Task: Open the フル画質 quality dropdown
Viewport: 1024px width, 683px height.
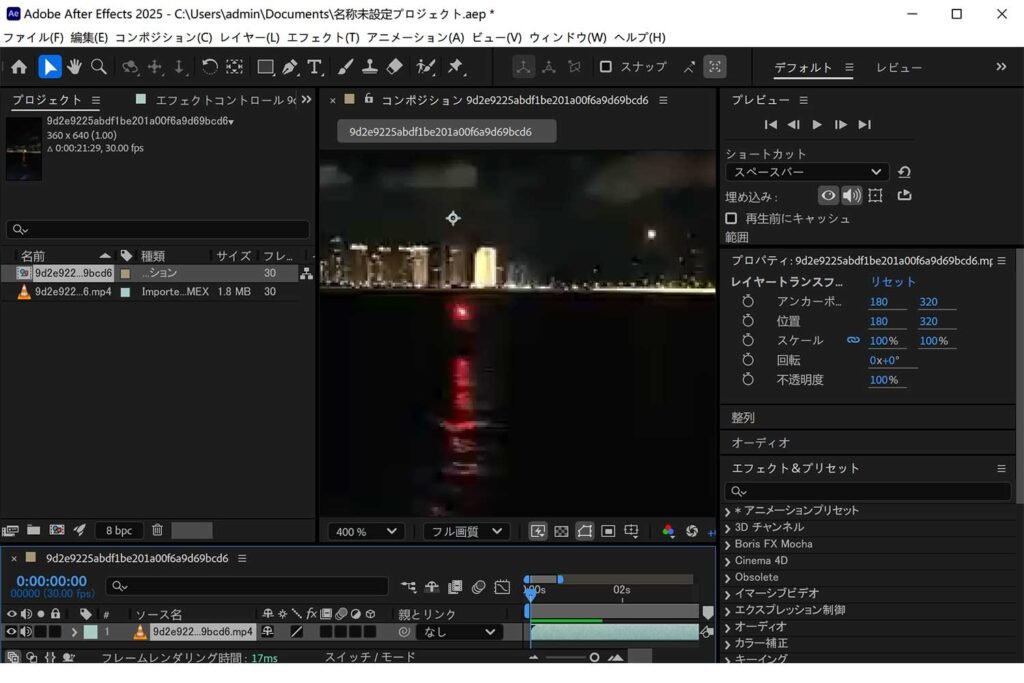Action: click(465, 531)
